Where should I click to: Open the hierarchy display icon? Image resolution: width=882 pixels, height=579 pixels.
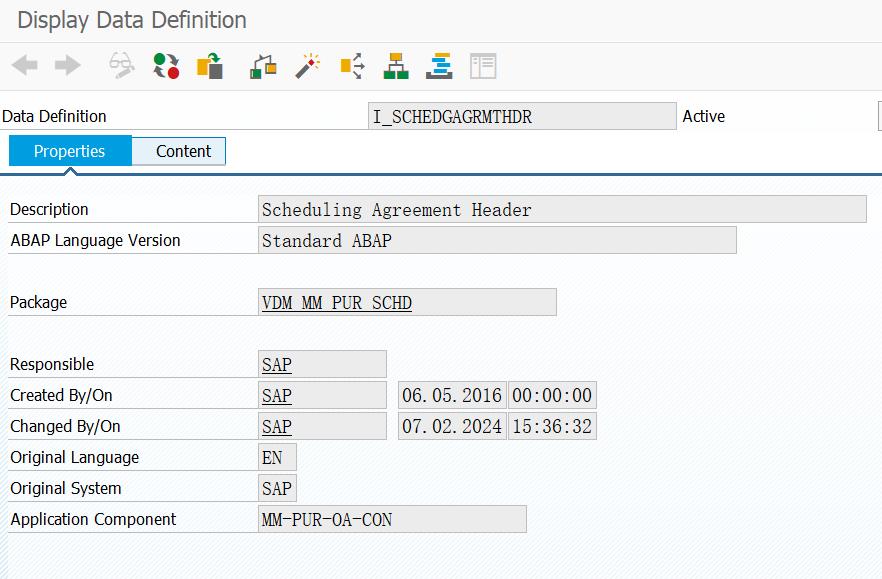[x=260, y=65]
